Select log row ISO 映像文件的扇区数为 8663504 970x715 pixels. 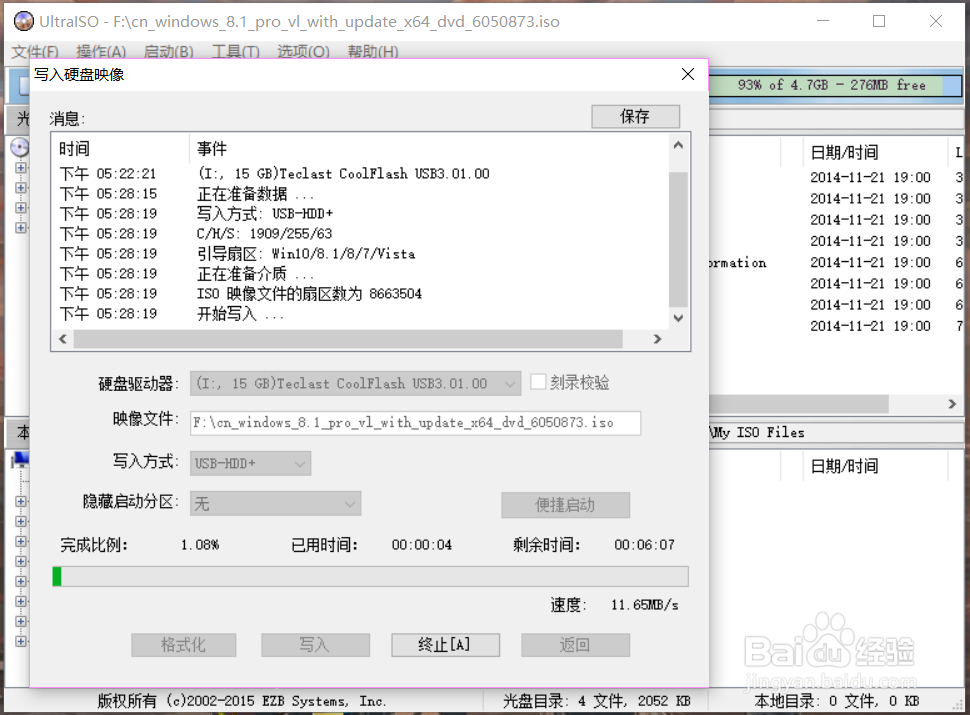point(362,293)
